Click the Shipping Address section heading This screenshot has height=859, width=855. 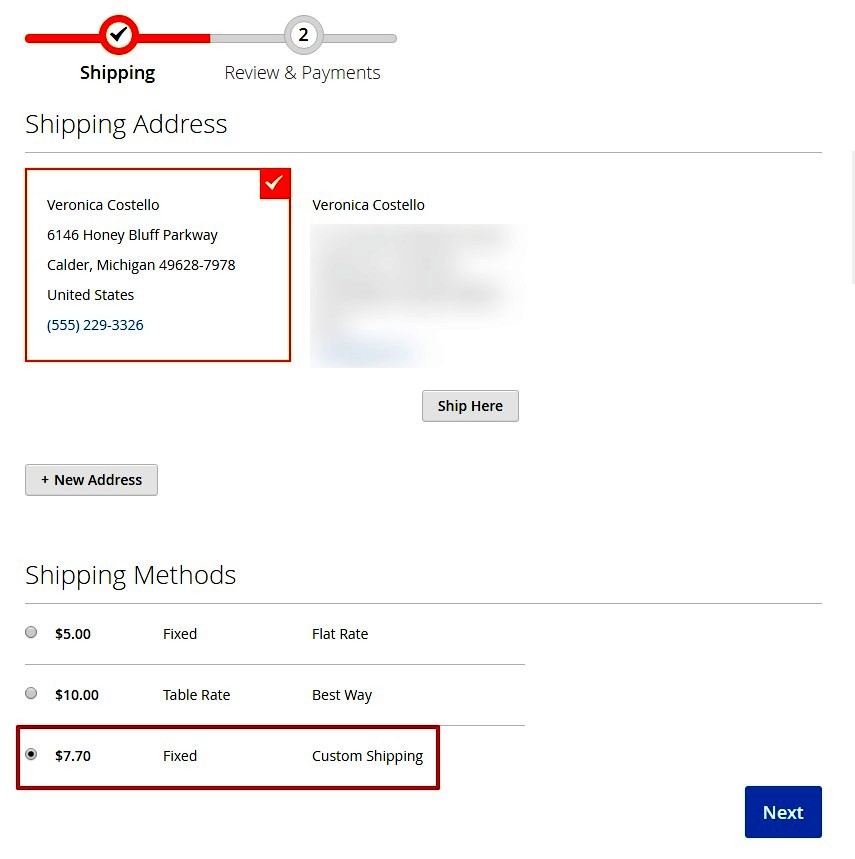click(126, 124)
